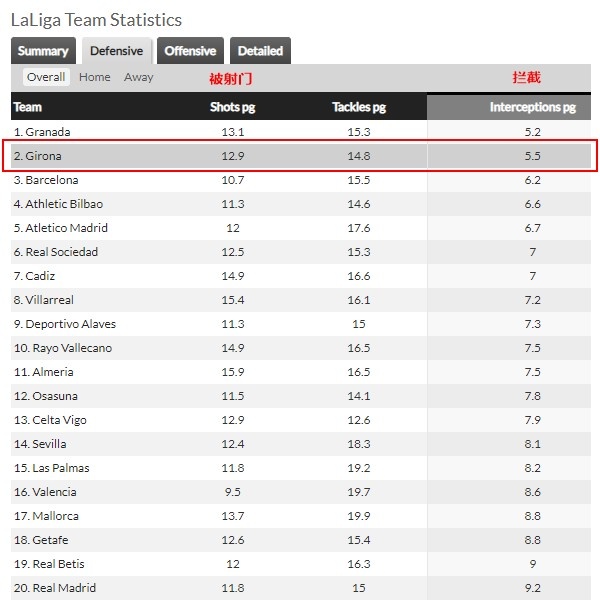The image size is (600, 600).
Task: View the Villarreal team page
Action: tap(49, 300)
